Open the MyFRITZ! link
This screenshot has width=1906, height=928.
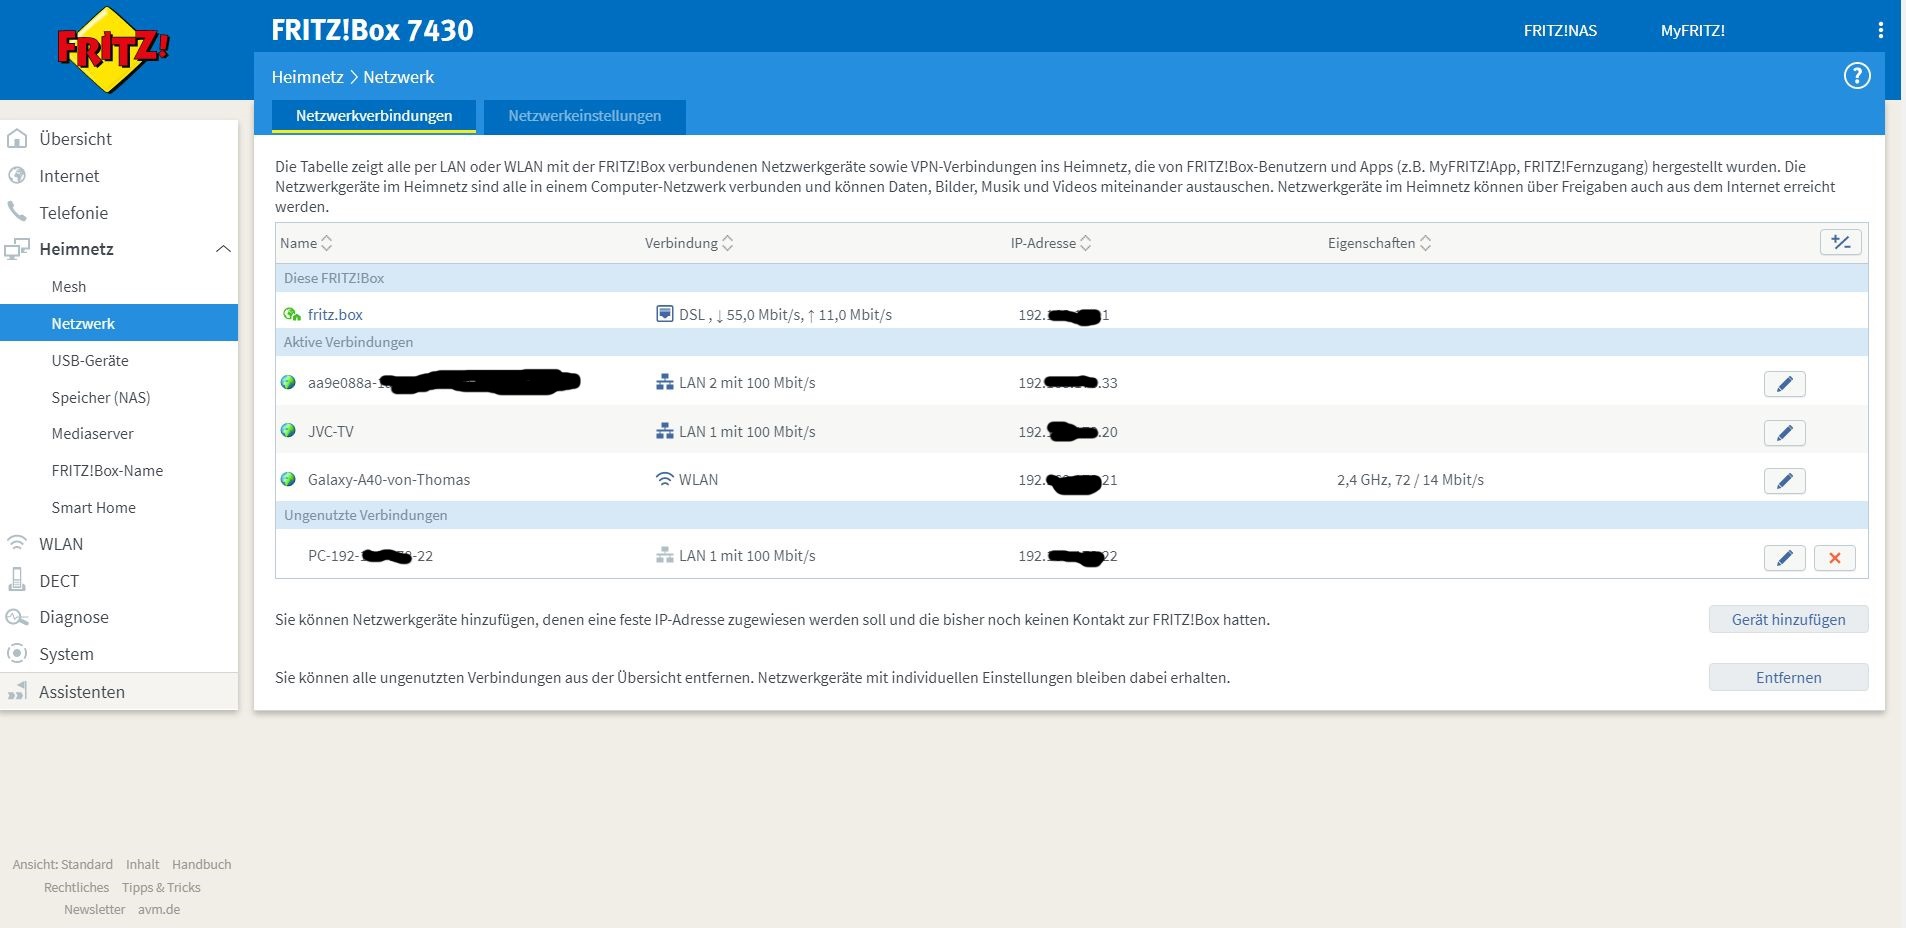click(x=1692, y=31)
